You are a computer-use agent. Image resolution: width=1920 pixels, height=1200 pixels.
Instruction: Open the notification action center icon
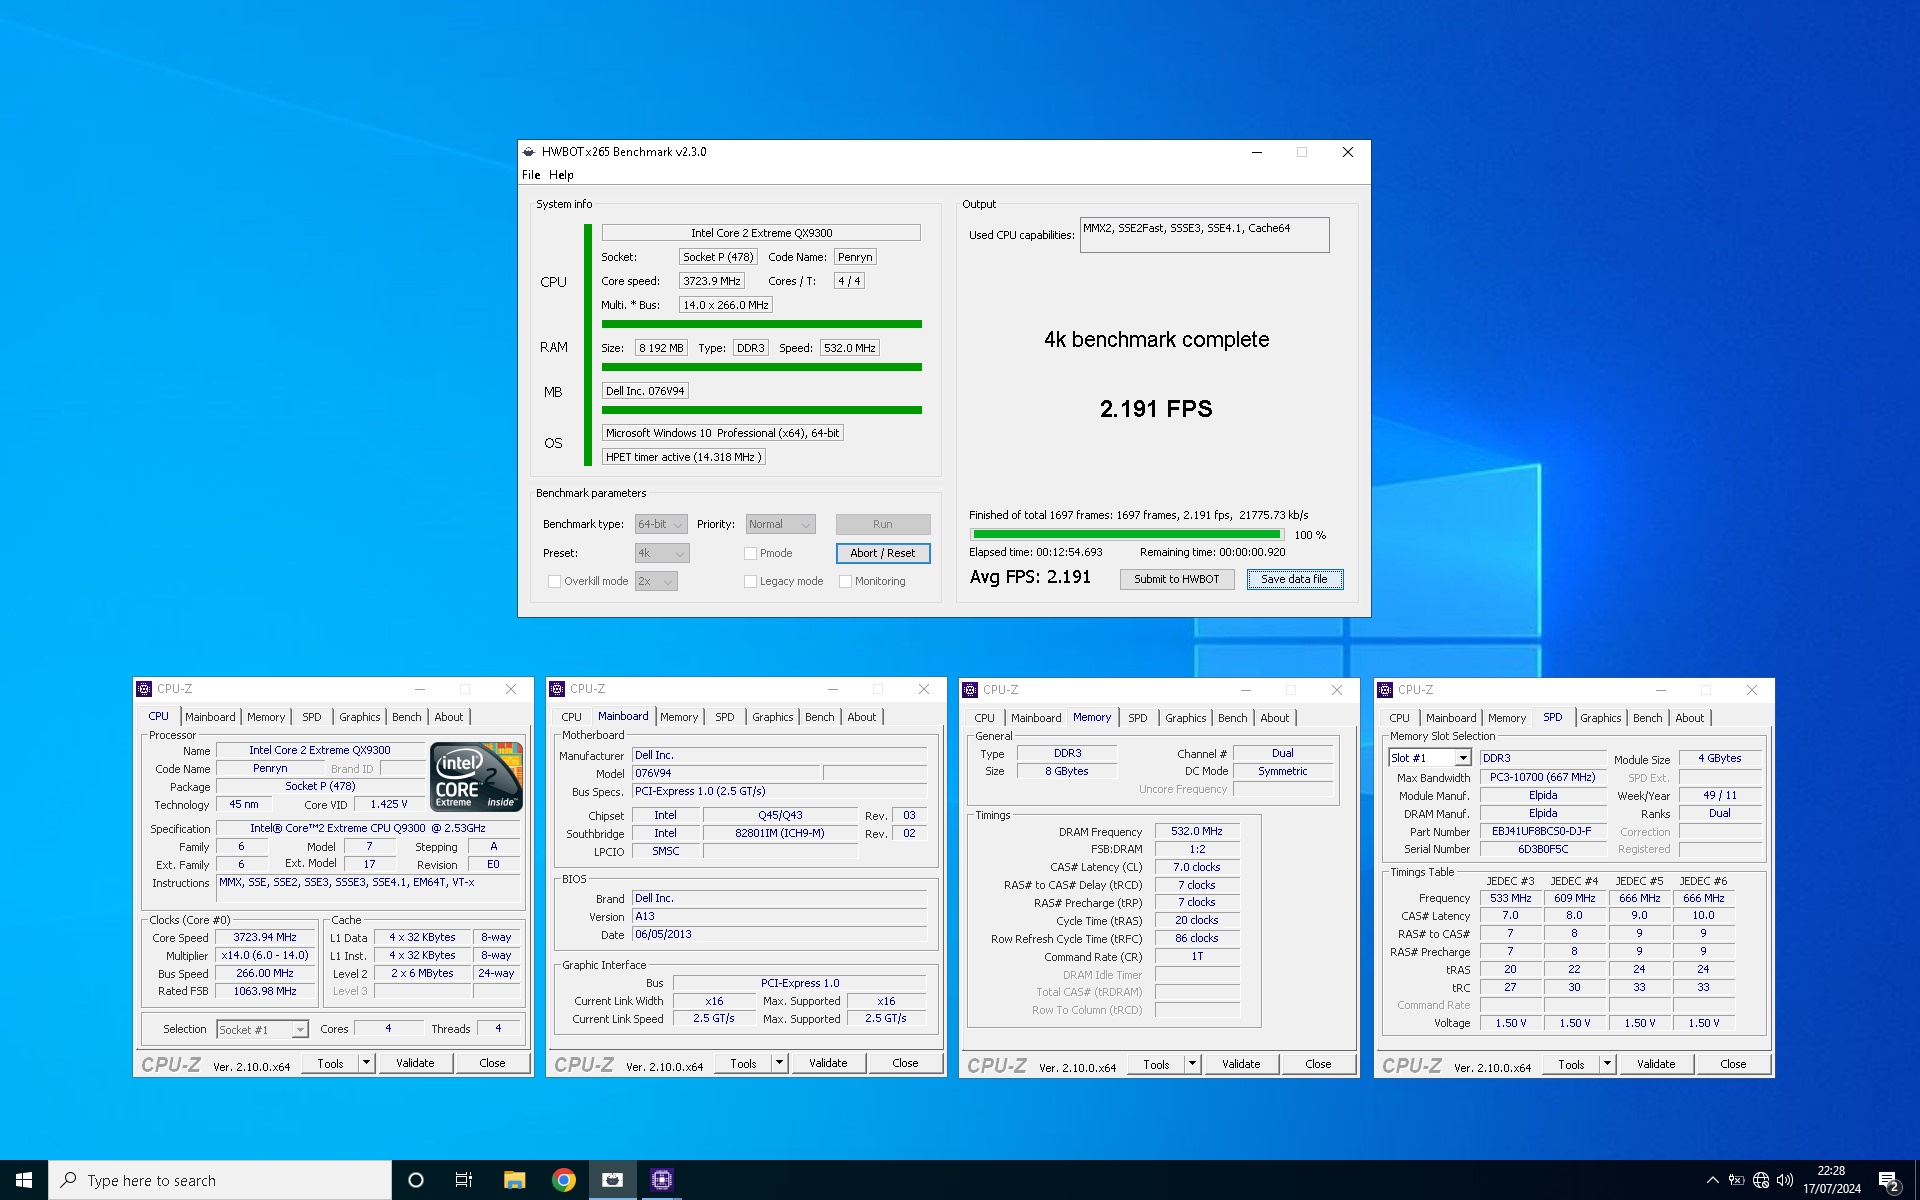coord(1889,1181)
